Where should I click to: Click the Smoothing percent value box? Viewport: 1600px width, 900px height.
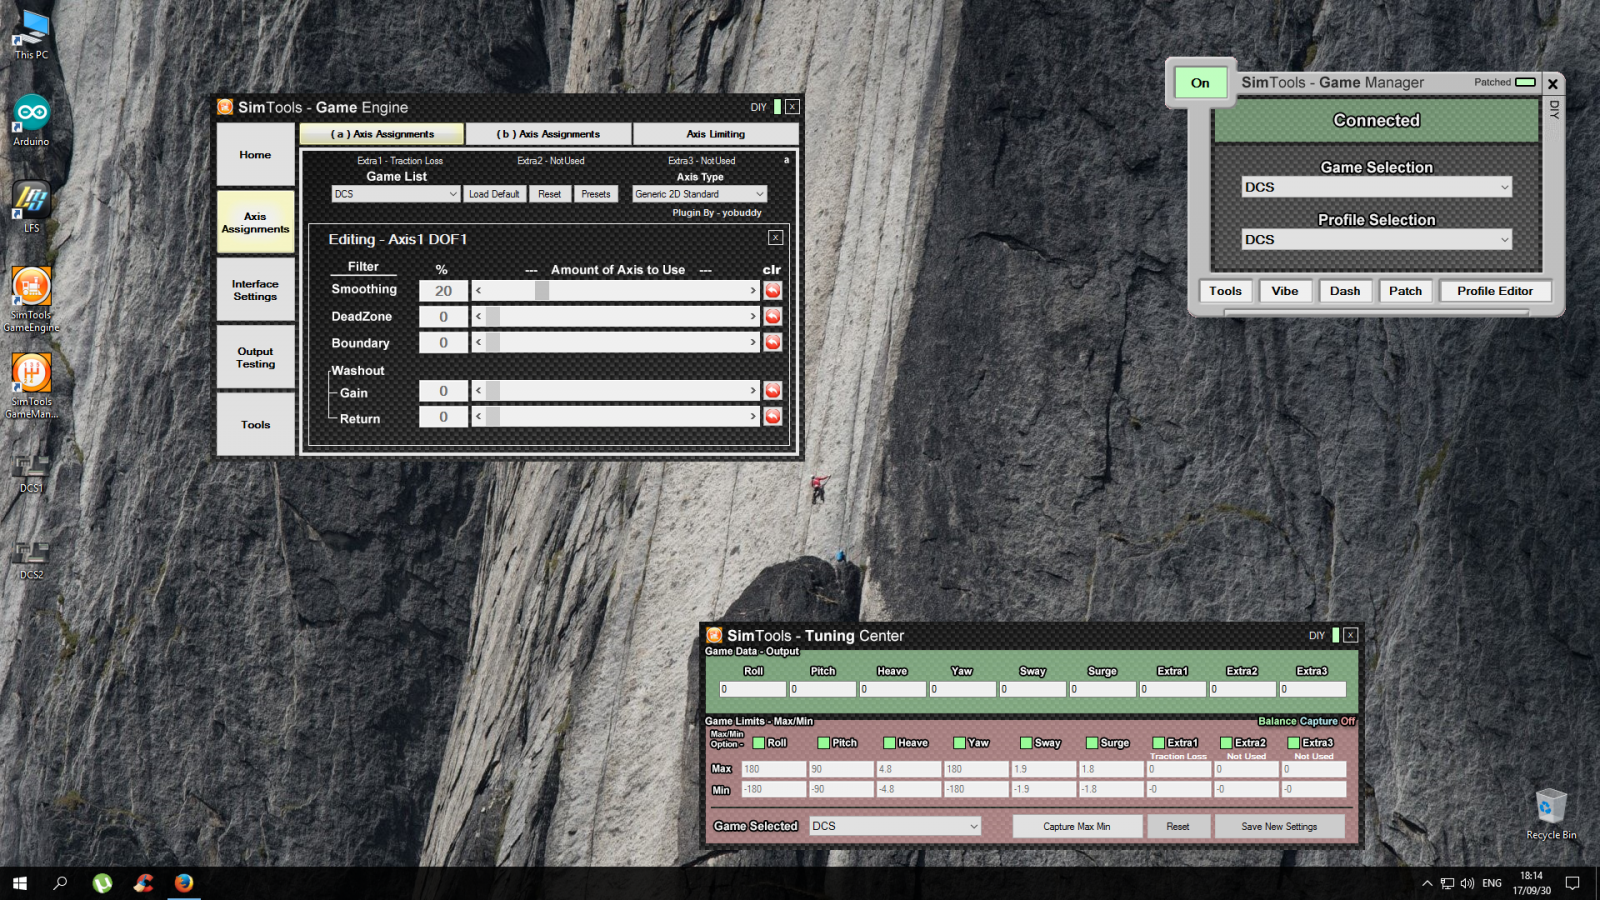443,290
